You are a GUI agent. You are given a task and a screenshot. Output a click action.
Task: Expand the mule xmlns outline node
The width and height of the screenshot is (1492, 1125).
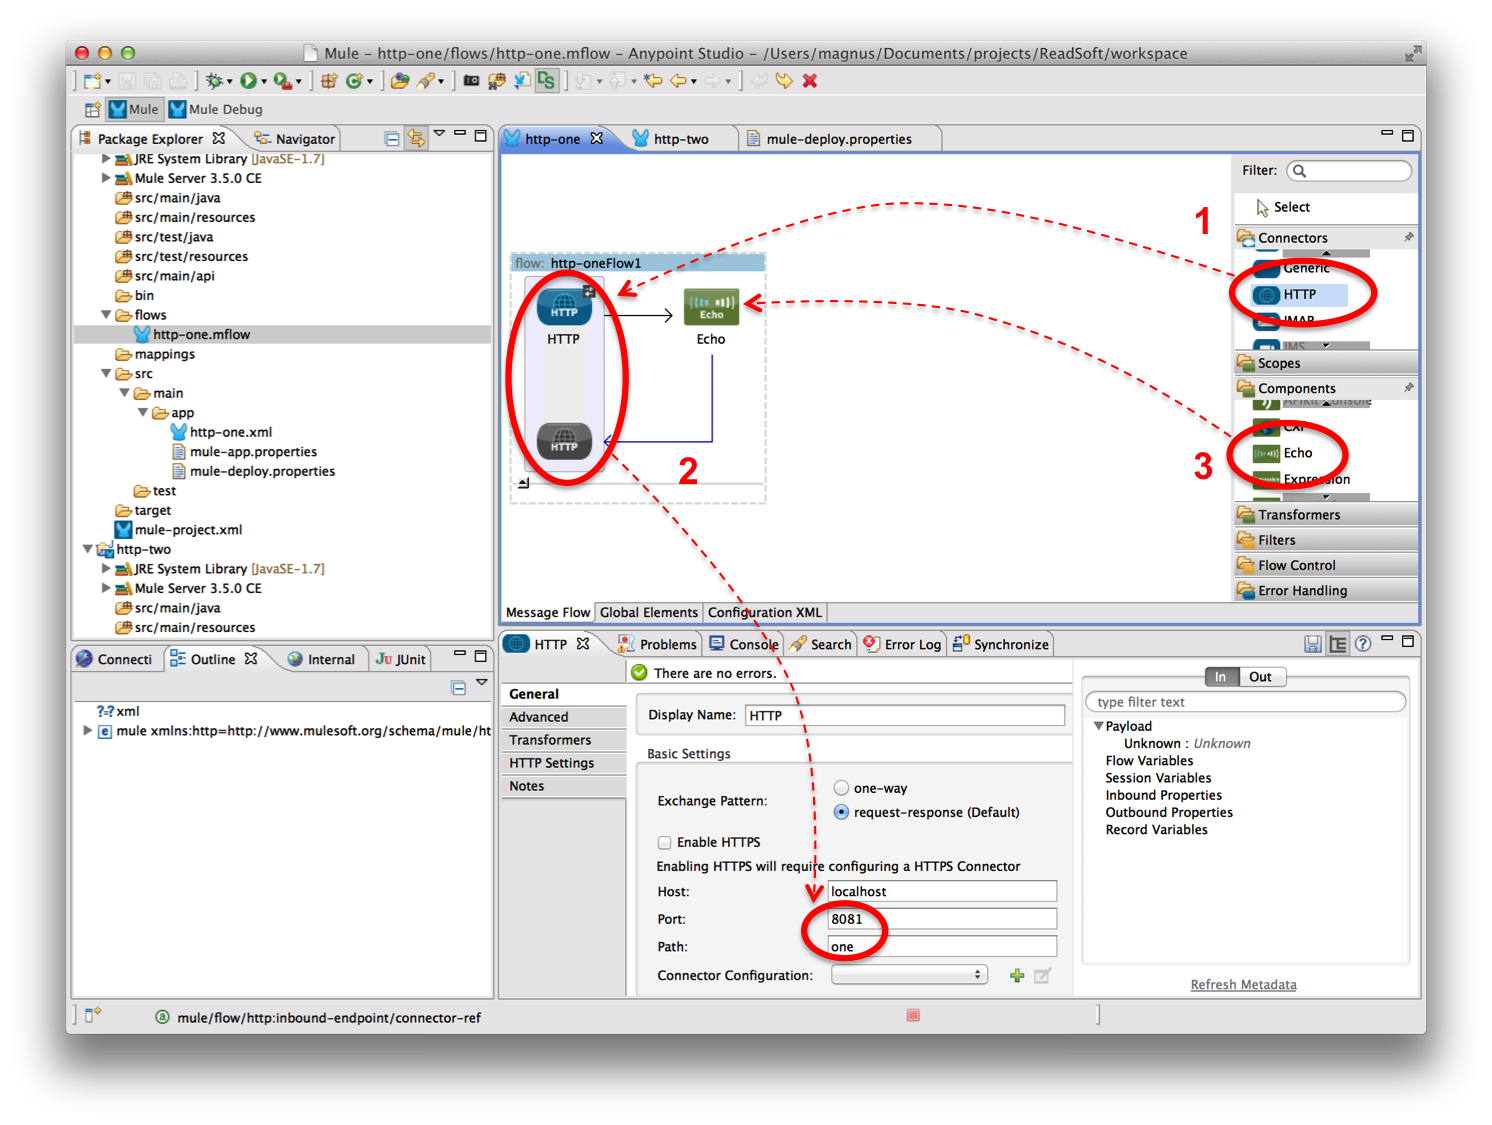point(88,731)
